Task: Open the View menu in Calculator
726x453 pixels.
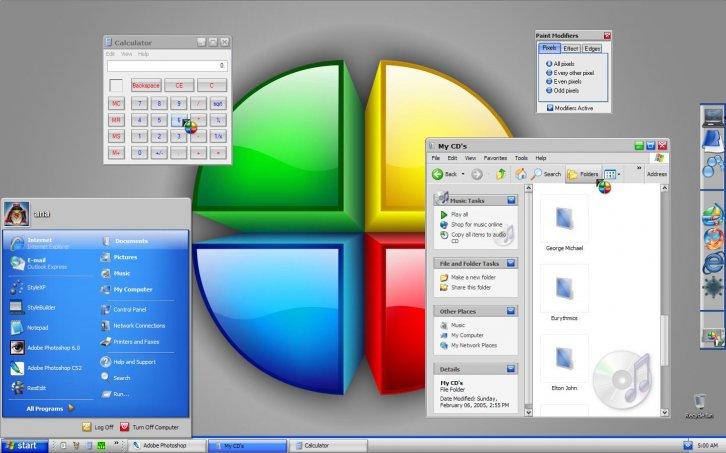Action: click(x=126, y=54)
